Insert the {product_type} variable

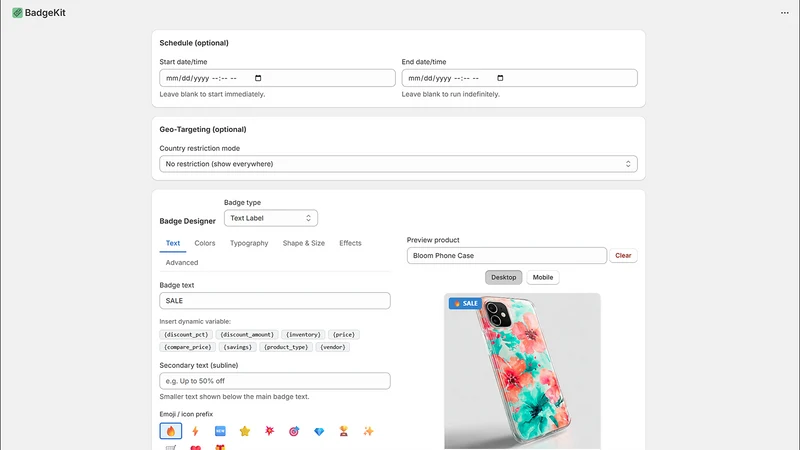pos(286,347)
